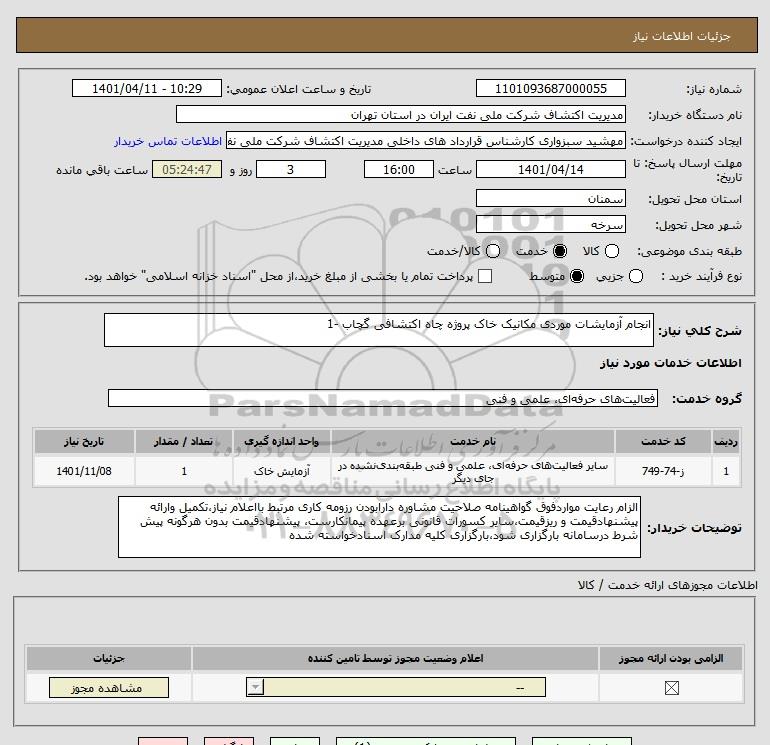Click the general need description text box
The image size is (770, 745).
pos(379,330)
